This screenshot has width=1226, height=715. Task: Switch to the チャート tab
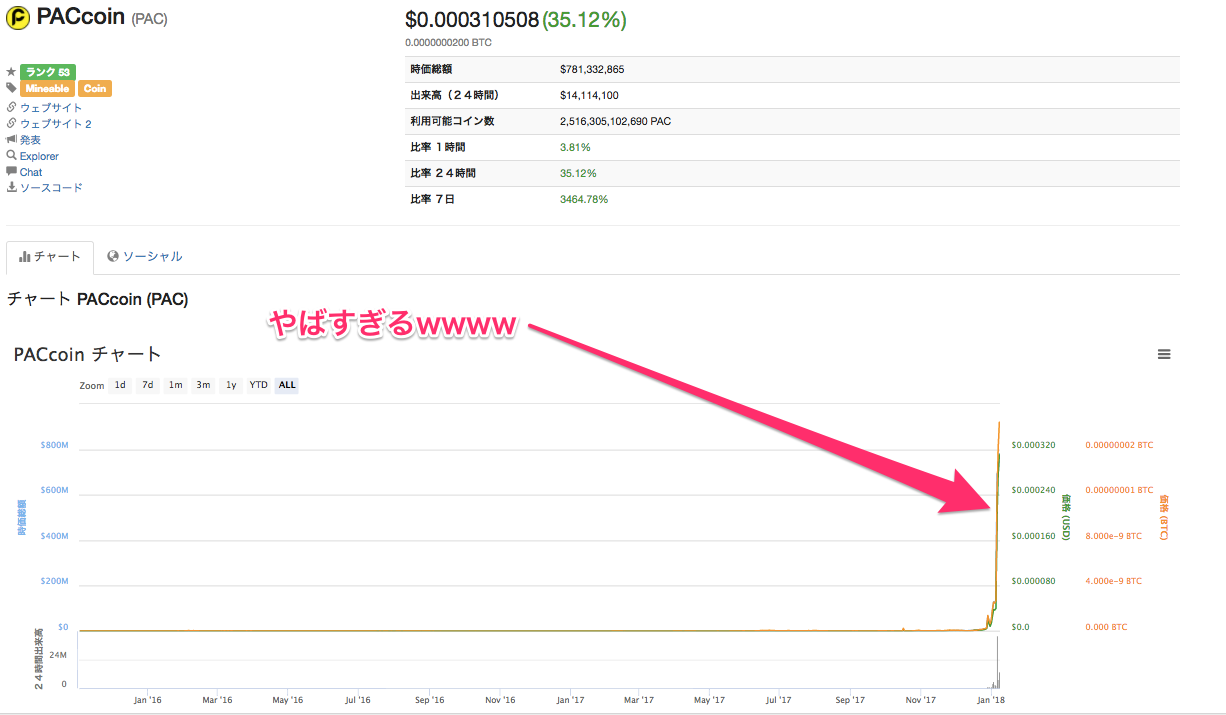50,257
